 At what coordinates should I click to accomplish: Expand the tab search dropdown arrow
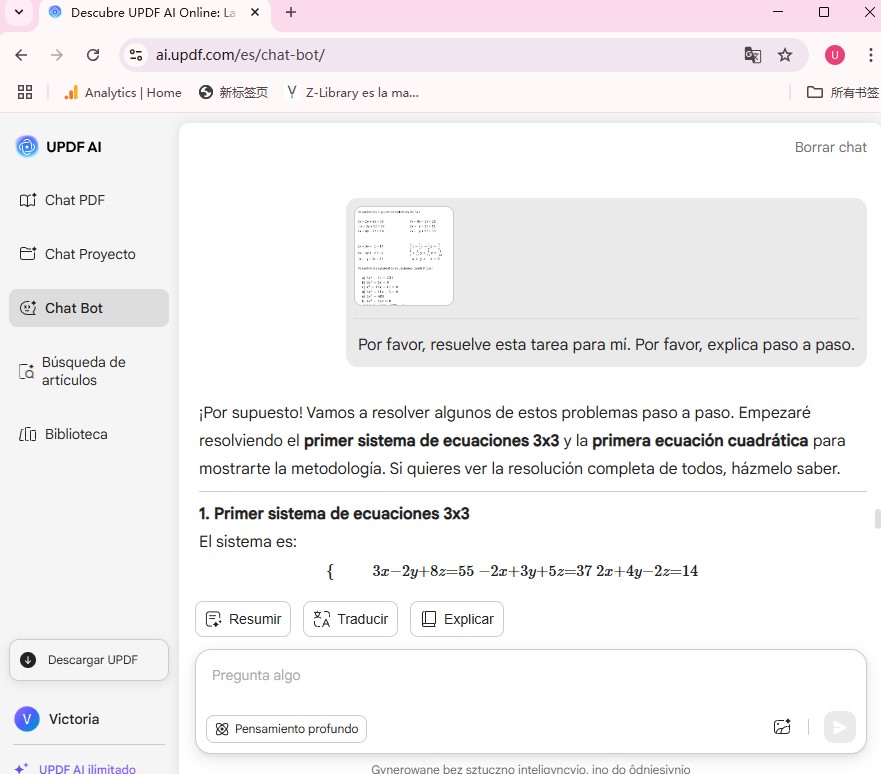19,12
